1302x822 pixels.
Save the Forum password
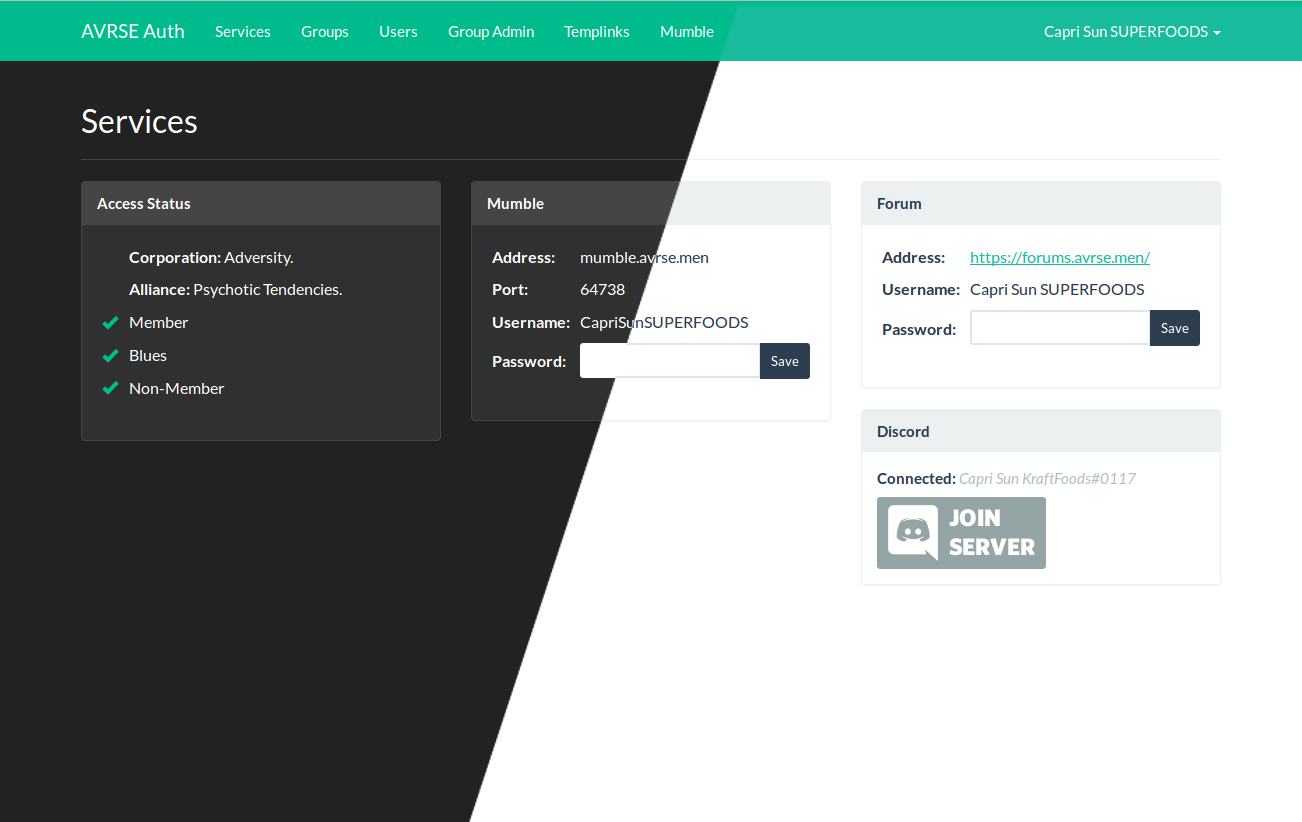click(x=1175, y=328)
